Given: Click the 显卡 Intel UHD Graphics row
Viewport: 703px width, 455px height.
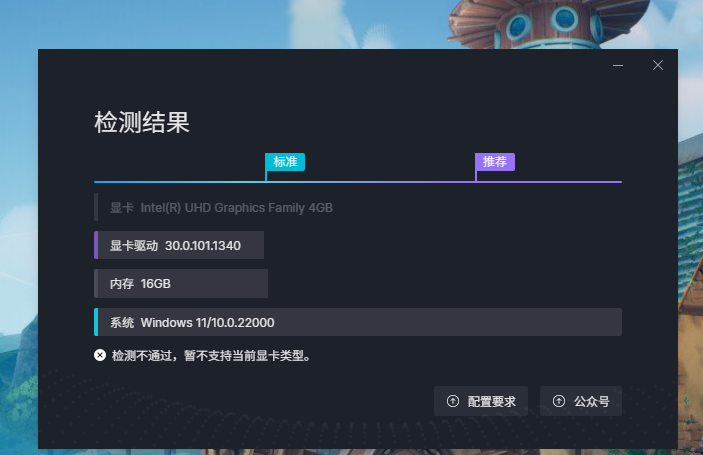Looking at the screenshot, I should [x=214, y=208].
